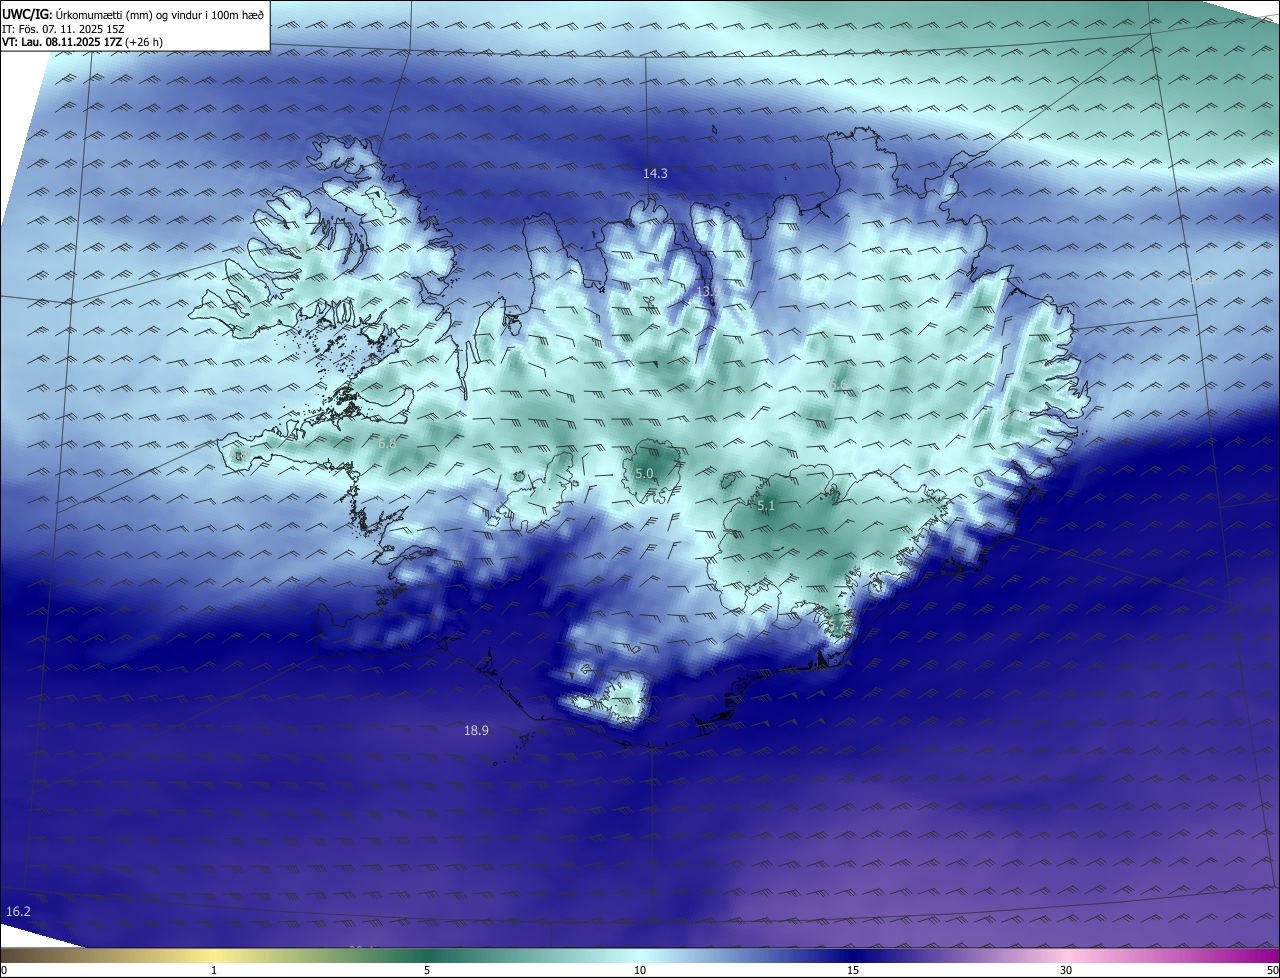Click the 6.6 value in northeast Iceland

click(x=839, y=384)
